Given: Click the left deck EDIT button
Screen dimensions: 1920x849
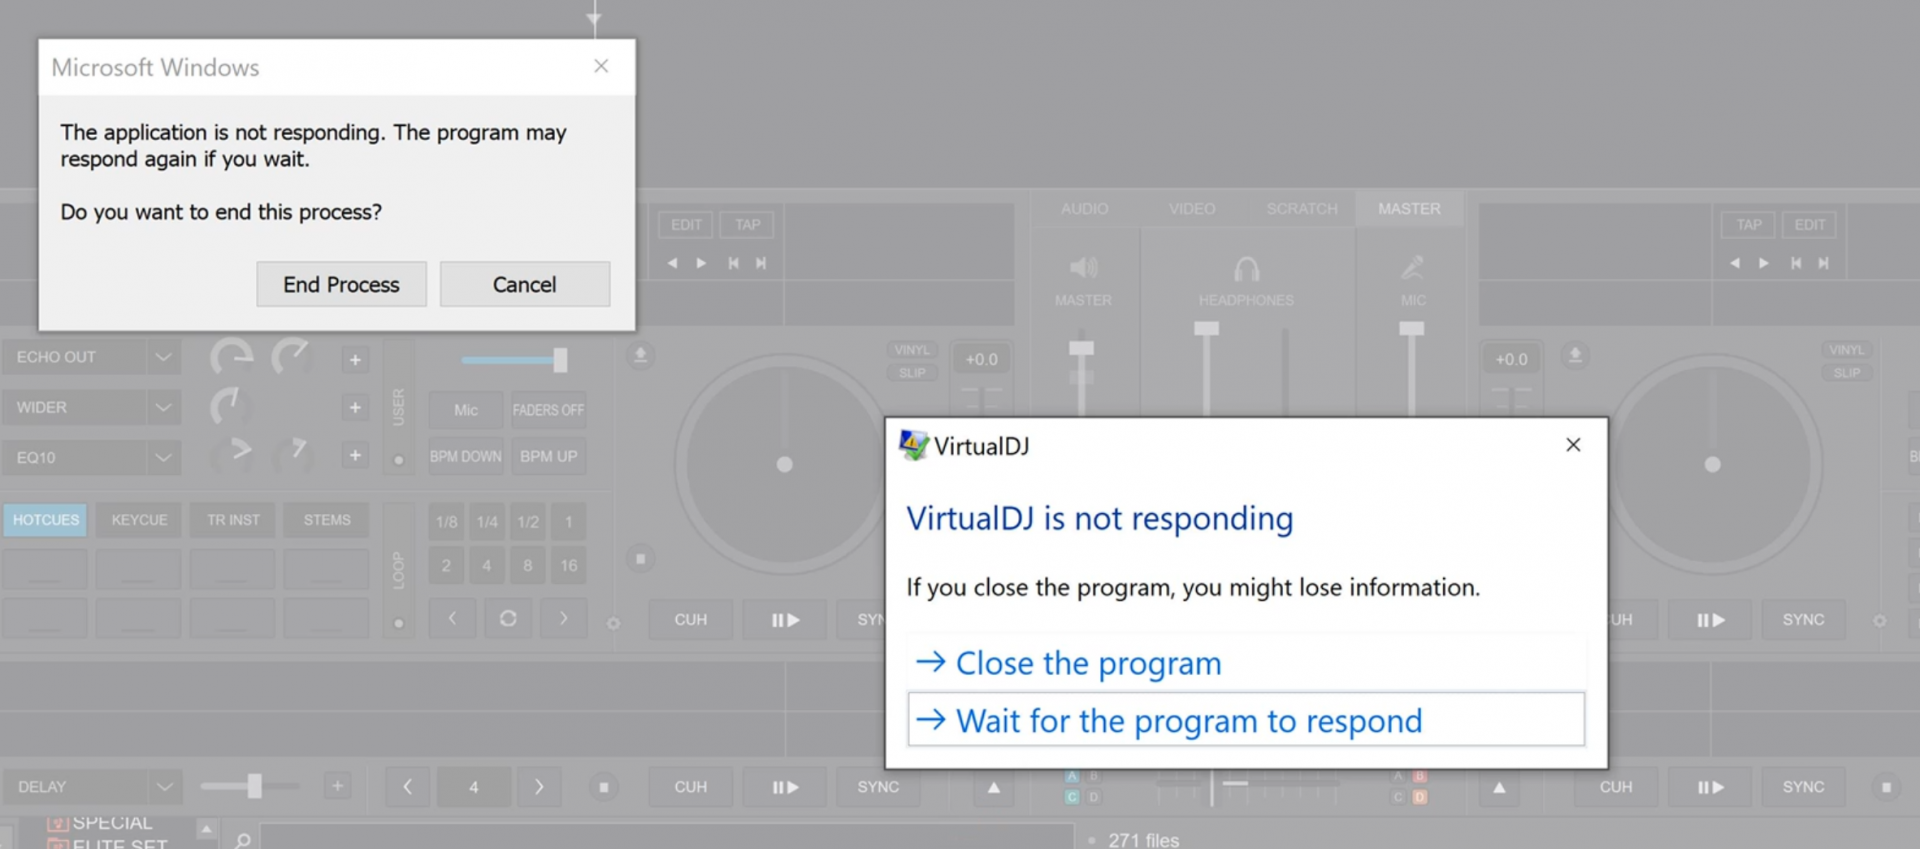Looking at the screenshot, I should (686, 225).
